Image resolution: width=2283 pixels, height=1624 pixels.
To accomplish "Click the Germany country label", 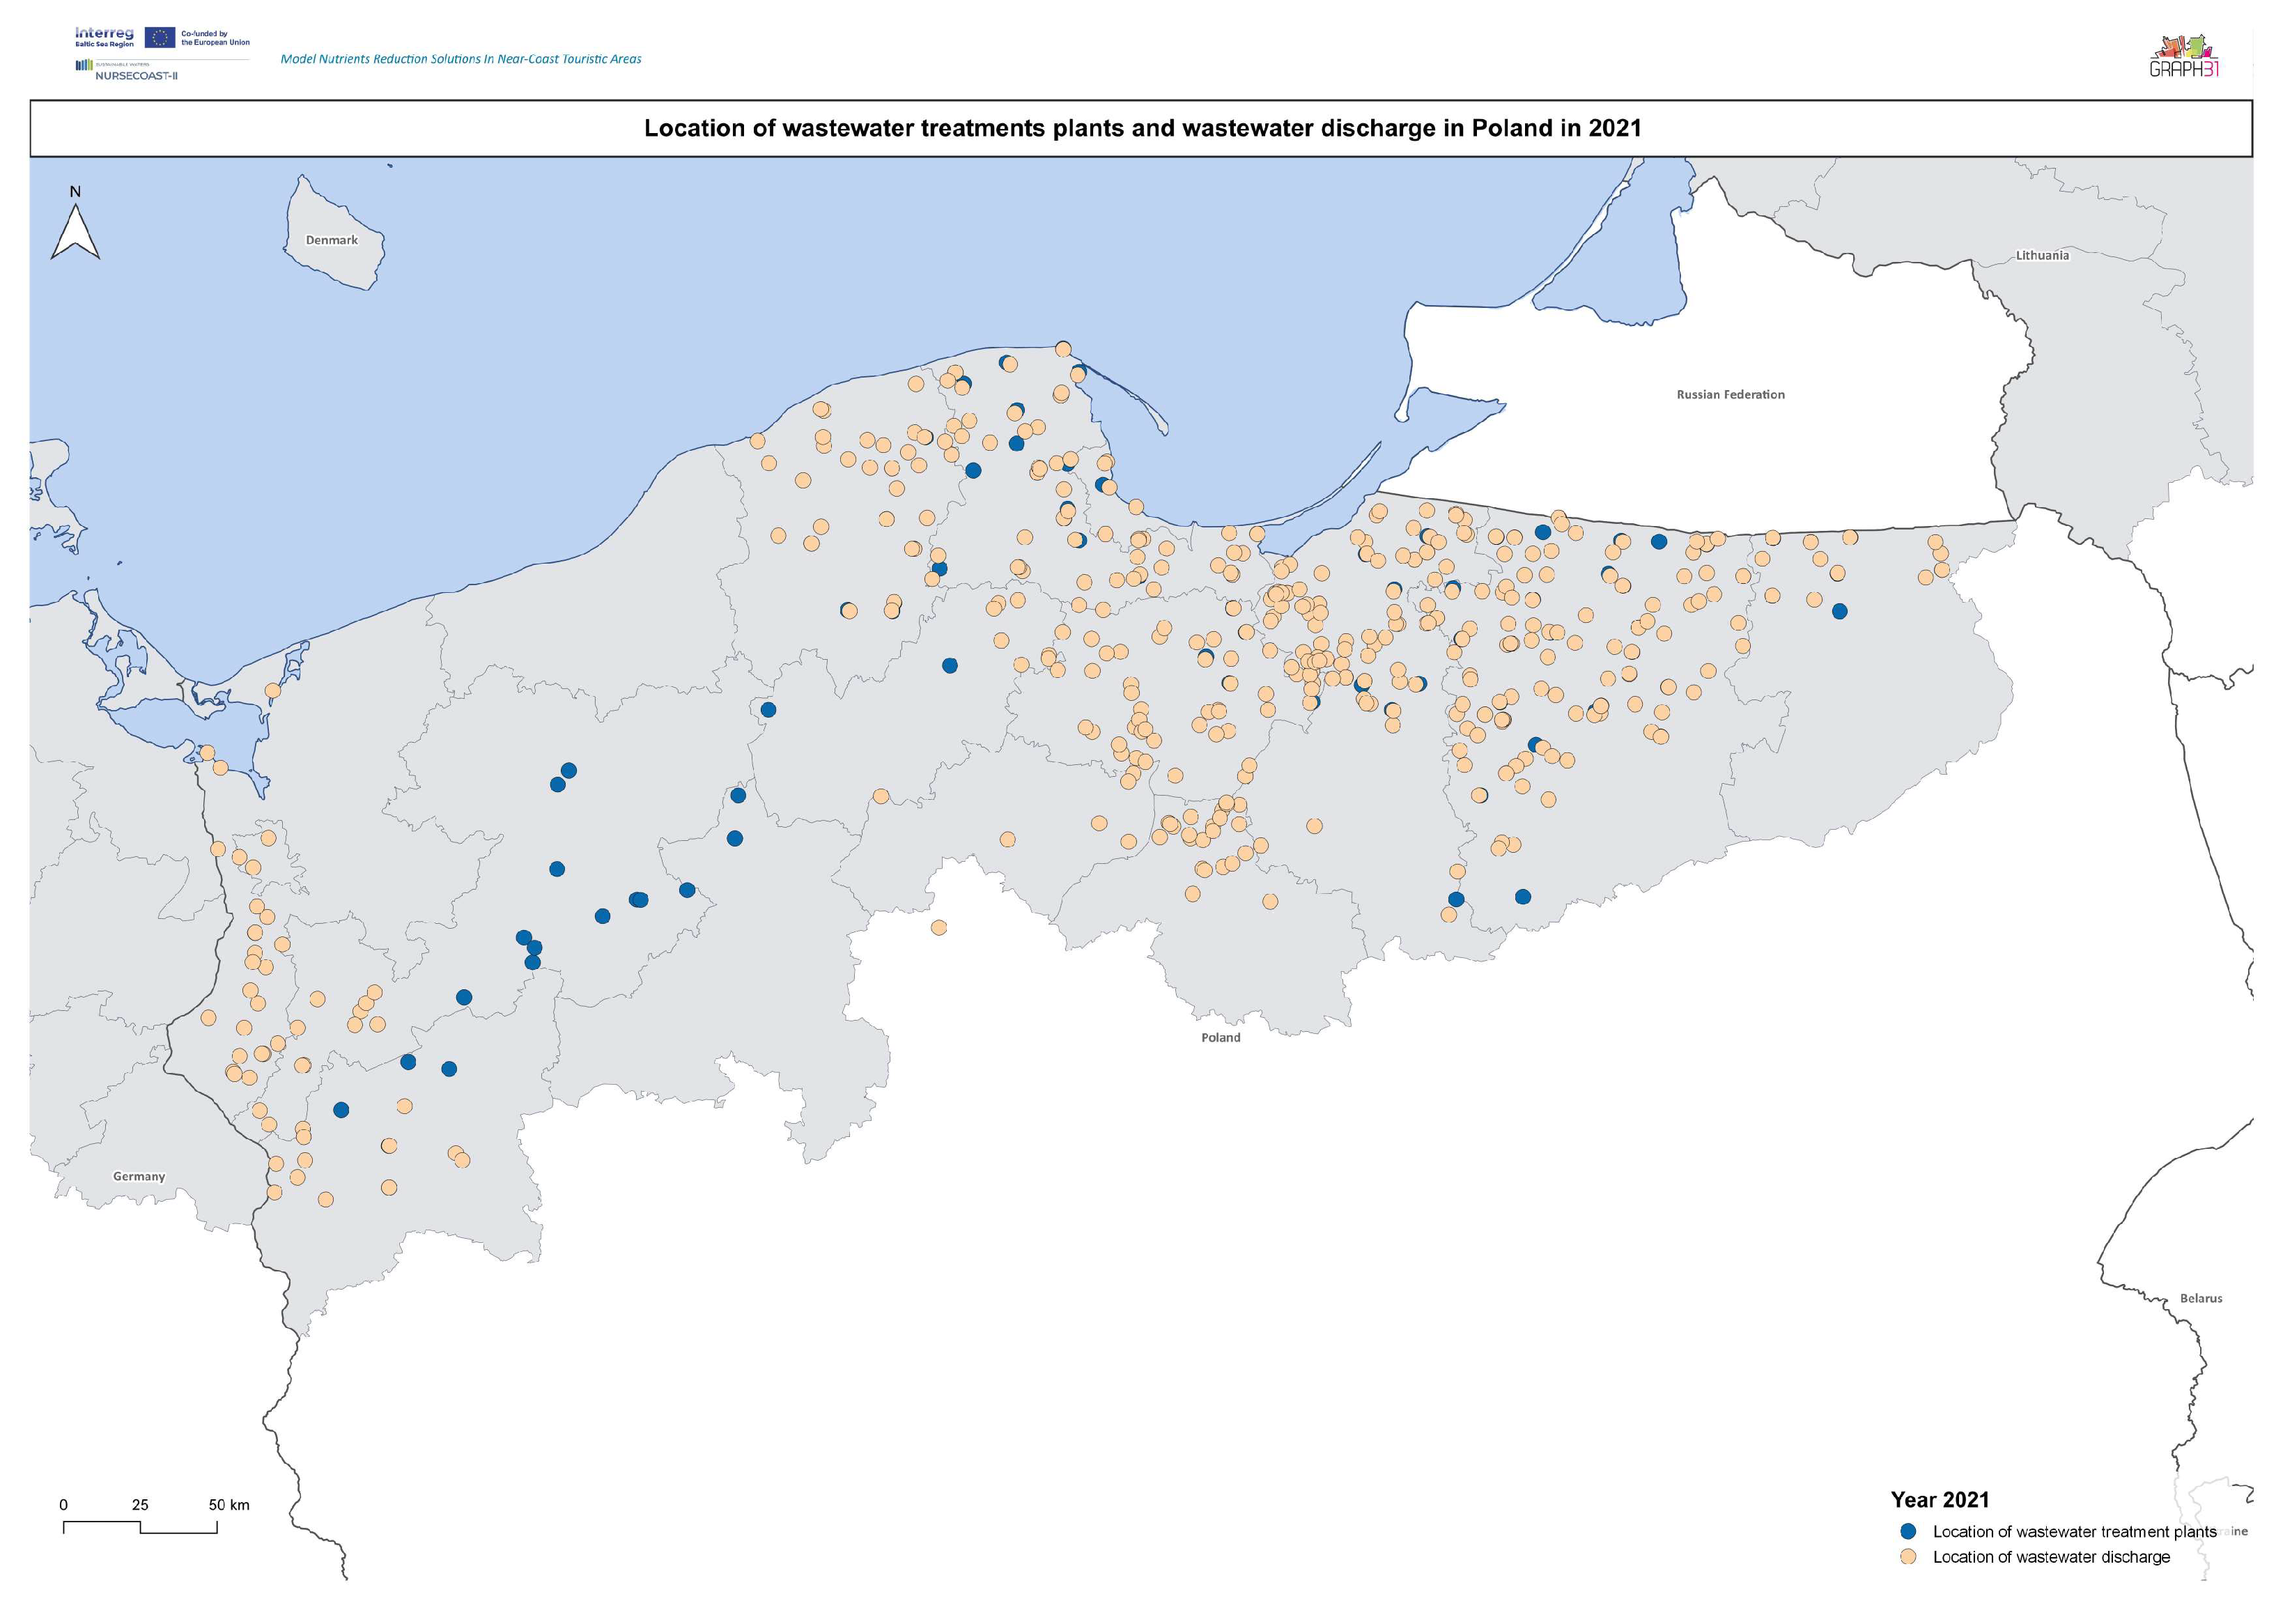I will (x=139, y=1176).
